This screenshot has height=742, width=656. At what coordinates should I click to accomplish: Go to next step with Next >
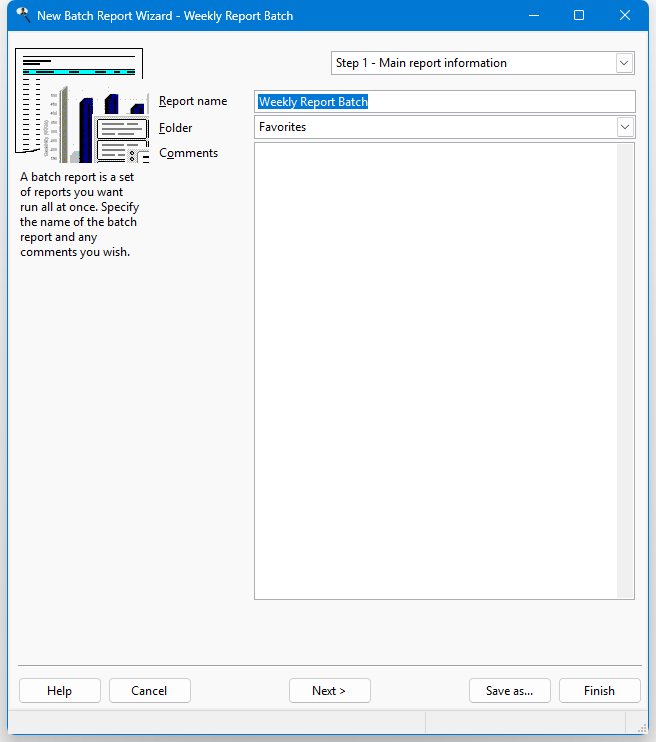click(329, 691)
